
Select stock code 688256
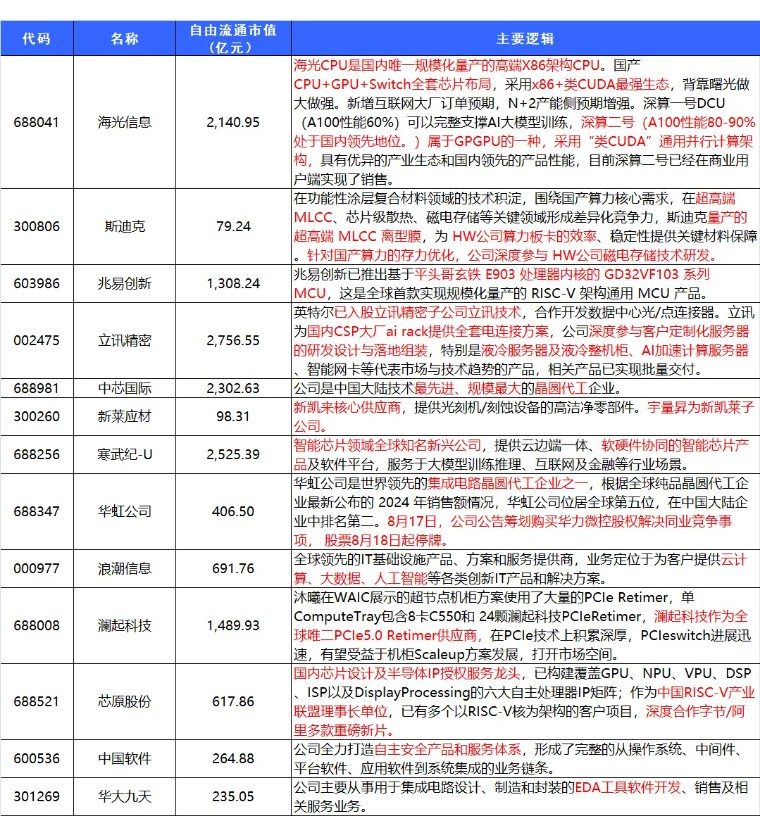pos(37,454)
